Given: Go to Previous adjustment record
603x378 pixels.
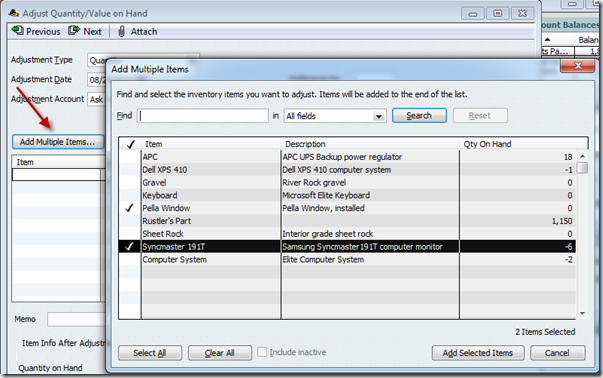Looking at the screenshot, I should pos(36,31).
